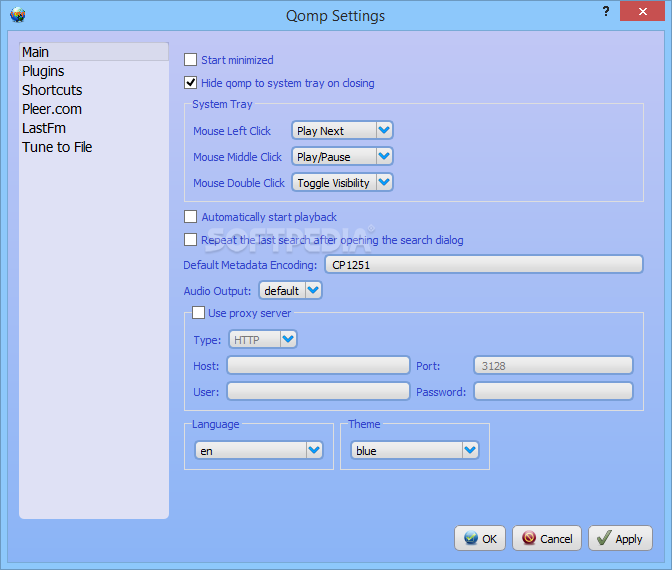
Task: Click the Use proxy server label text
Action: pyautogui.click(x=249, y=313)
